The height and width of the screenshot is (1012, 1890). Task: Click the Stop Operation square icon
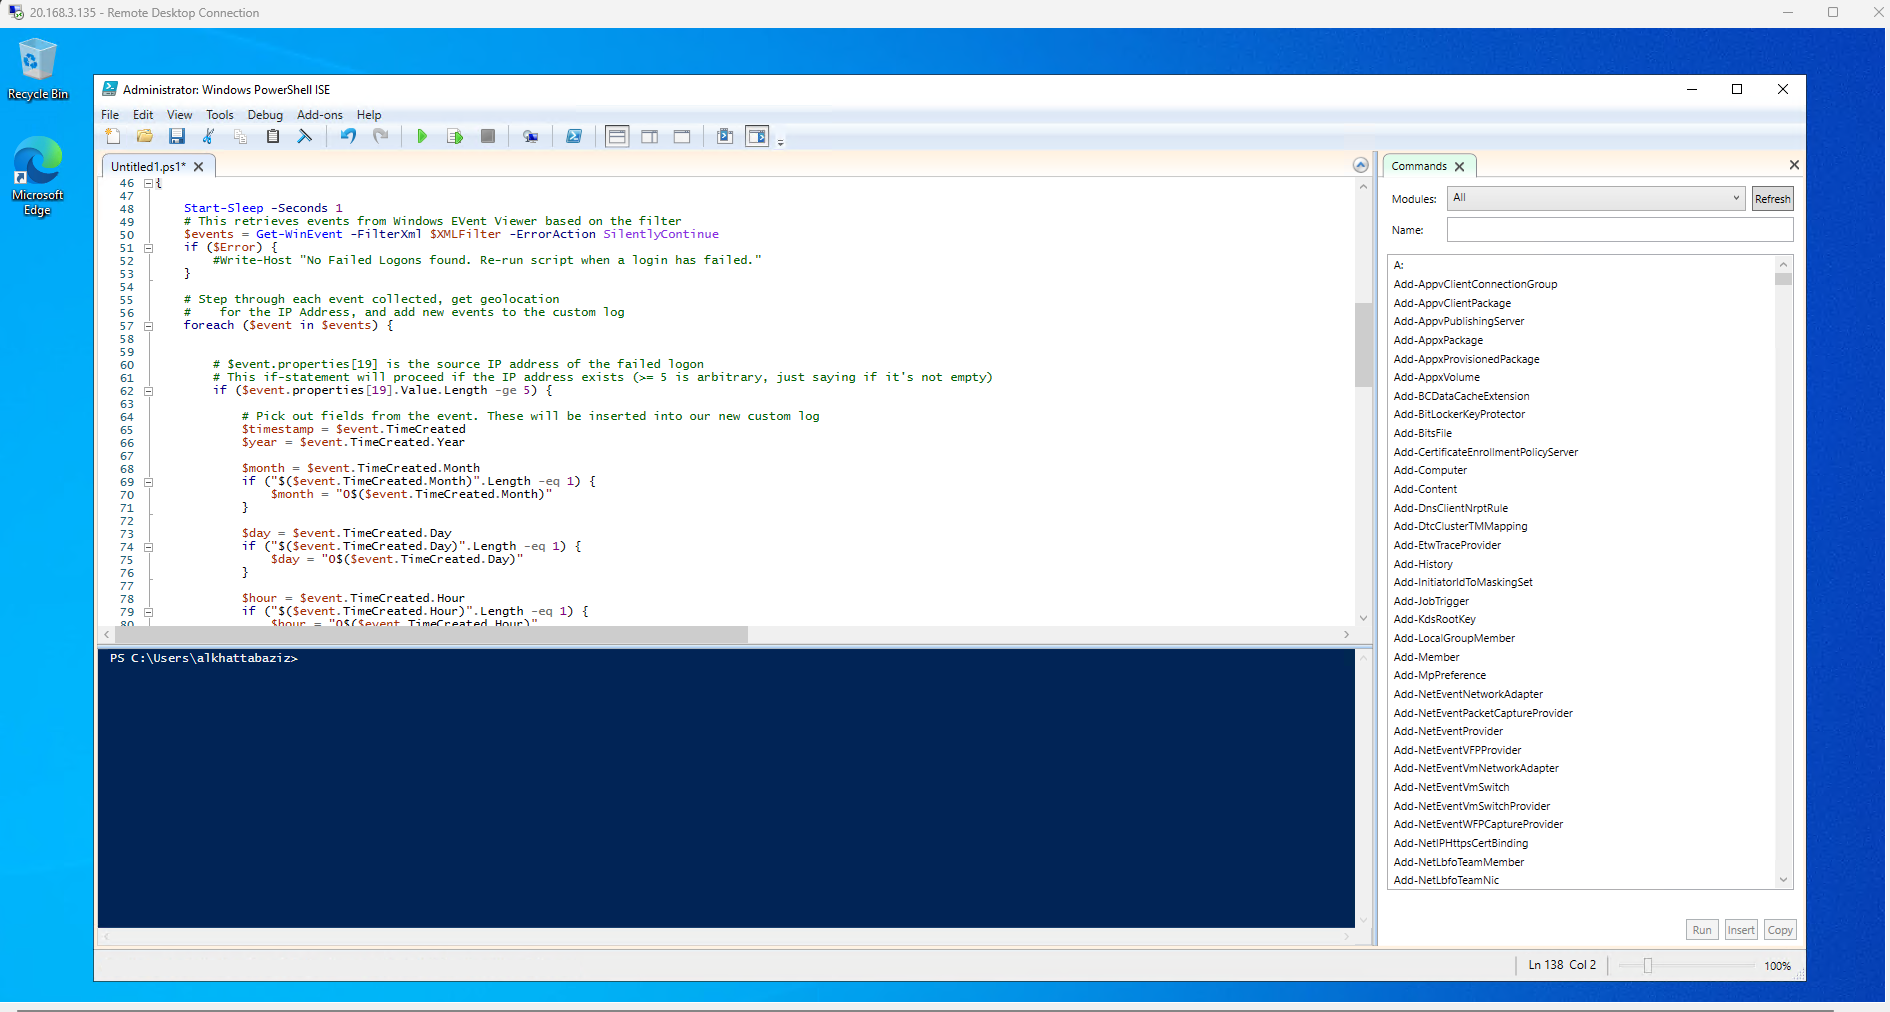(488, 136)
